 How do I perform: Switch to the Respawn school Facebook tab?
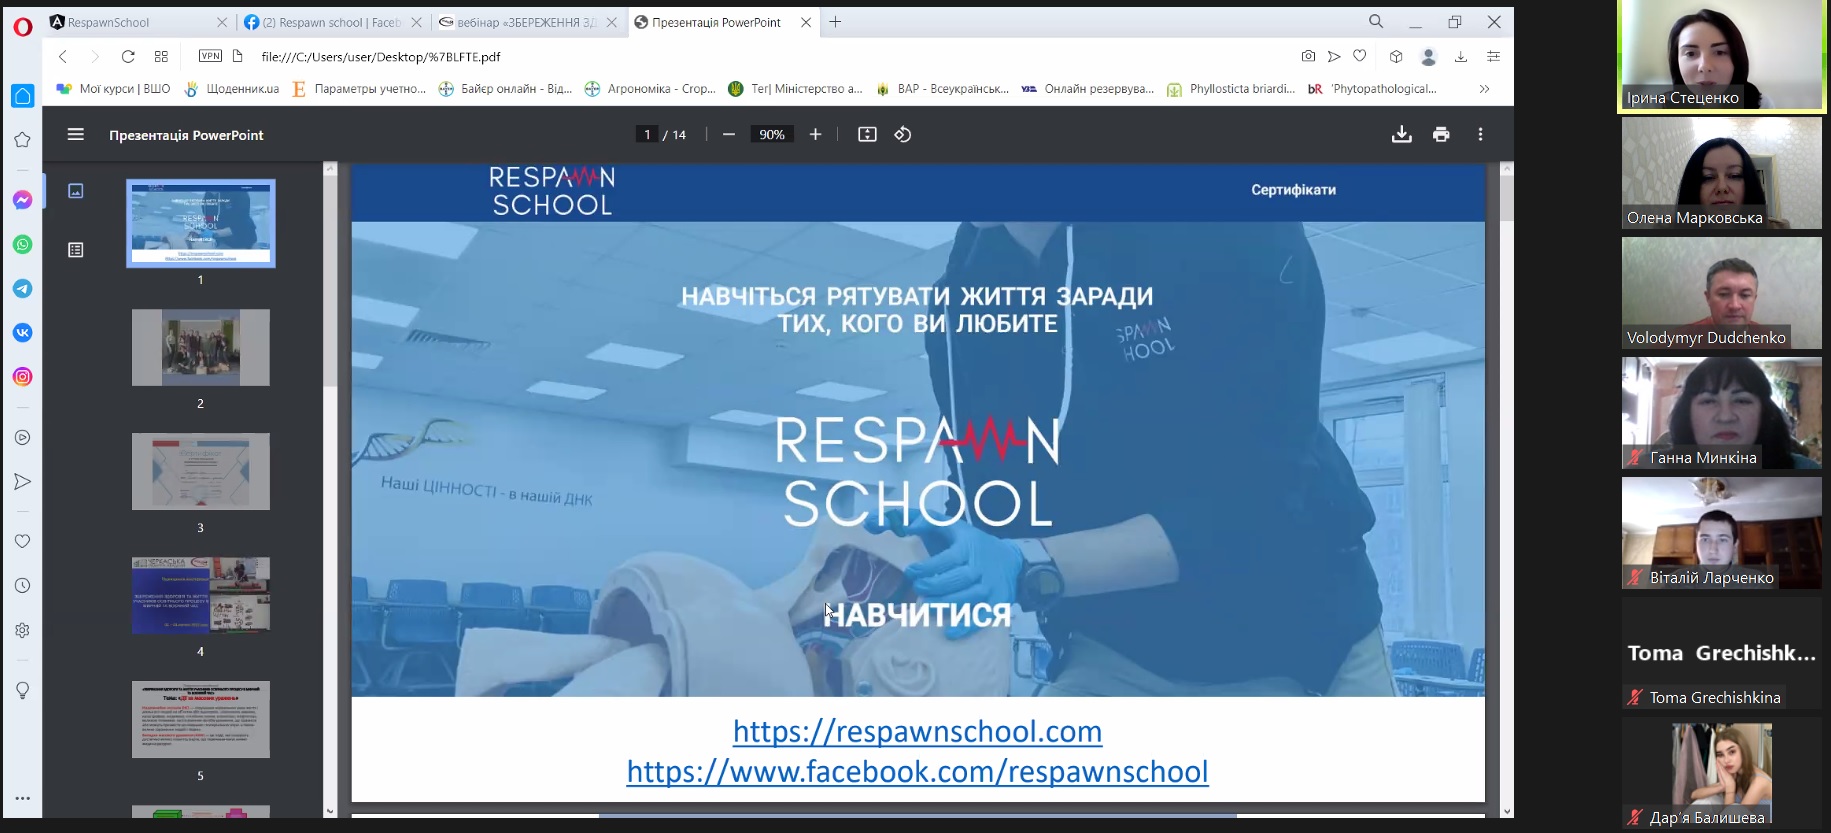[x=333, y=22]
